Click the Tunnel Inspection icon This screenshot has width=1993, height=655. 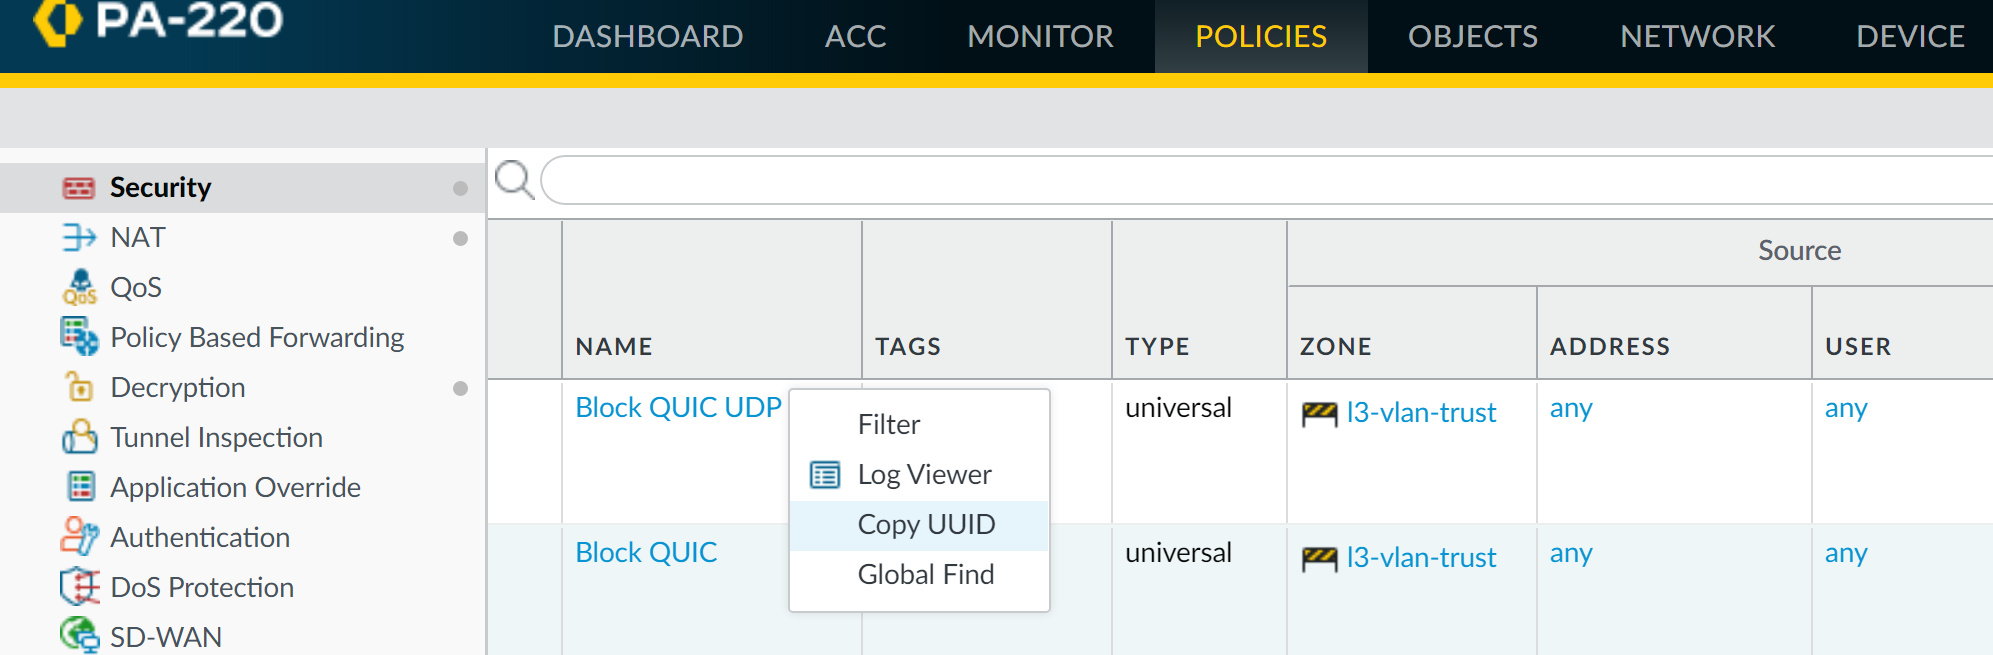pyautogui.click(x=79, y=437)
